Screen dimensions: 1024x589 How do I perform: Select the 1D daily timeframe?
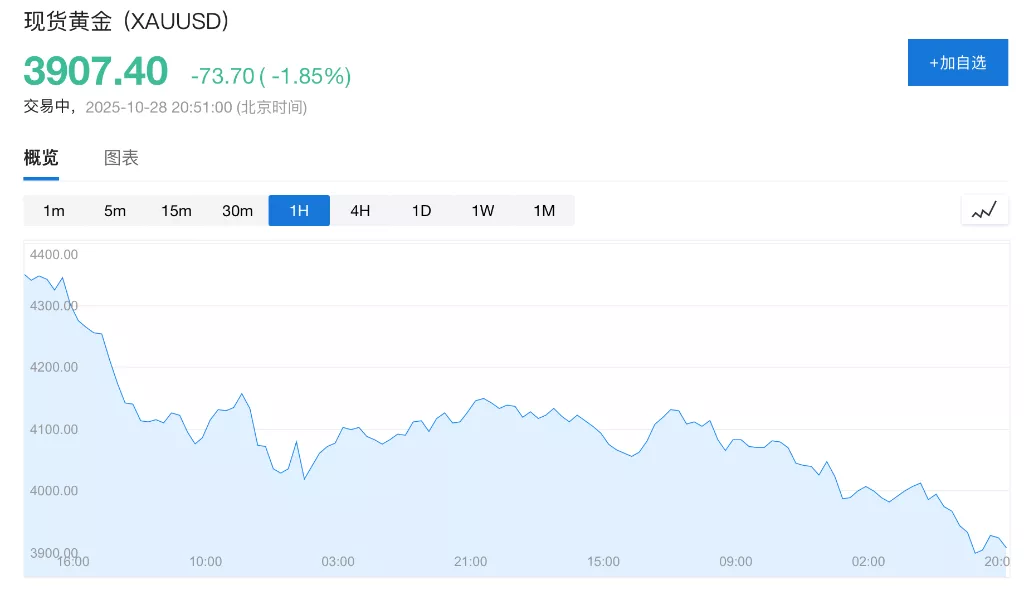(421, 211)
